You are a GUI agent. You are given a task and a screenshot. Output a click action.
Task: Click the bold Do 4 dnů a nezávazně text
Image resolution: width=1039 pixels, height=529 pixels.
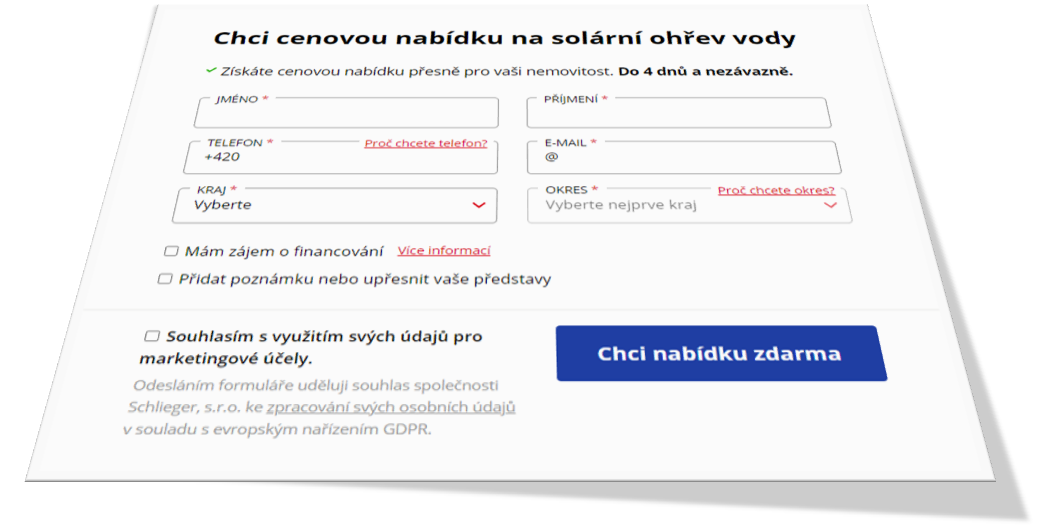[x=705, y=72]
